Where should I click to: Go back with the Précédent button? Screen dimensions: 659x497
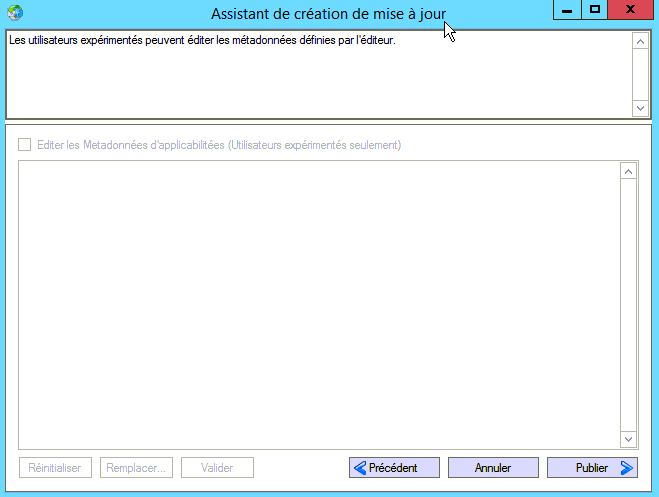(394, 467)
